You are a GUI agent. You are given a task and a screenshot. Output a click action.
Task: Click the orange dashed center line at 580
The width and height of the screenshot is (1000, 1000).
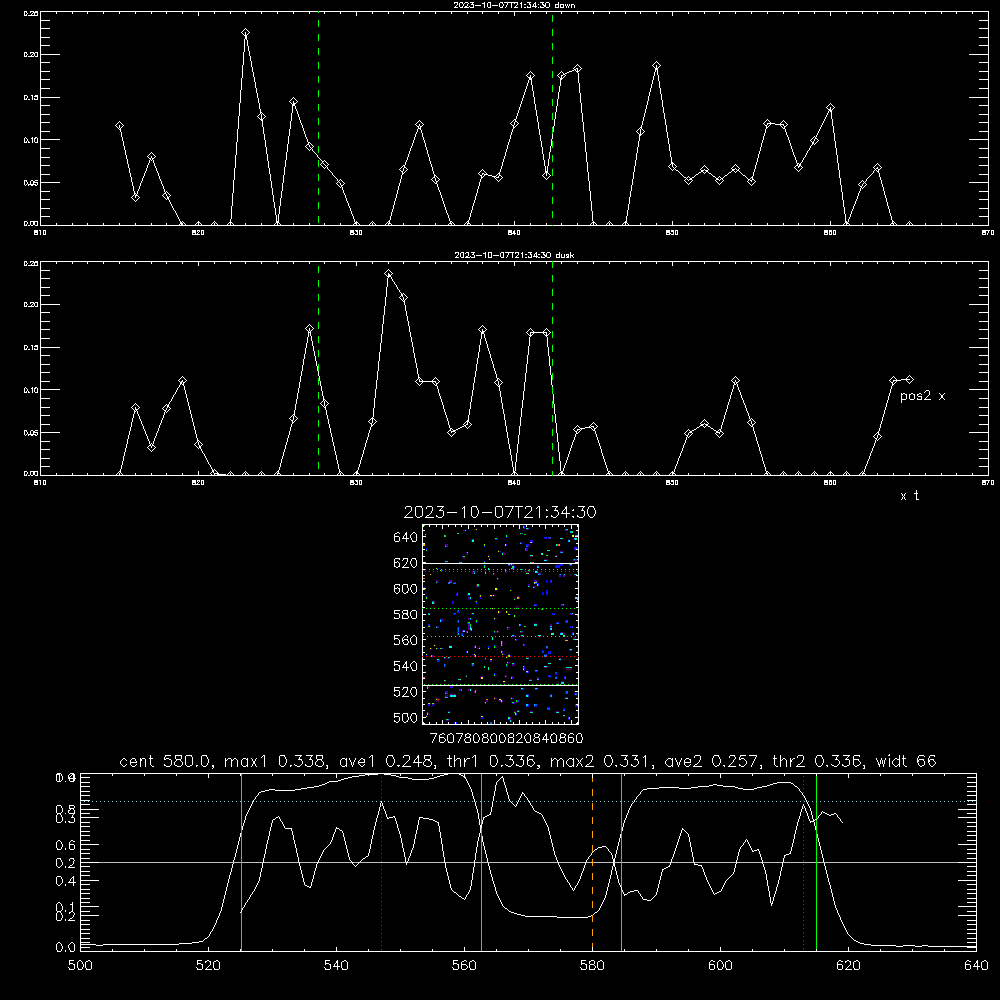click(x=592, y=862)
